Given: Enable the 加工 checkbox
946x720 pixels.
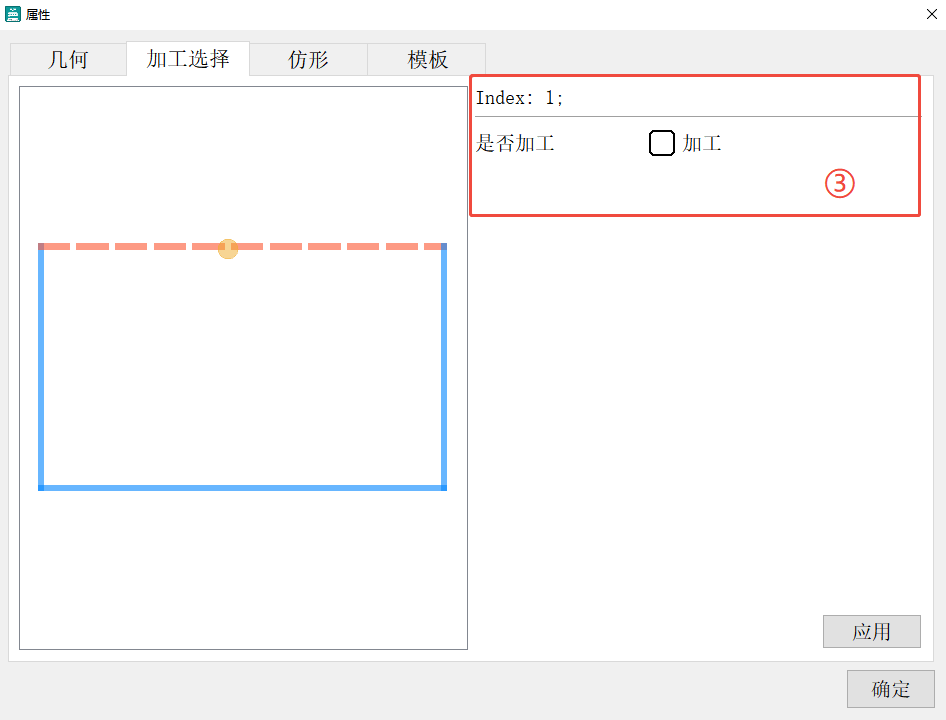Looking at the screenshot, I should [x=662, y=143].
